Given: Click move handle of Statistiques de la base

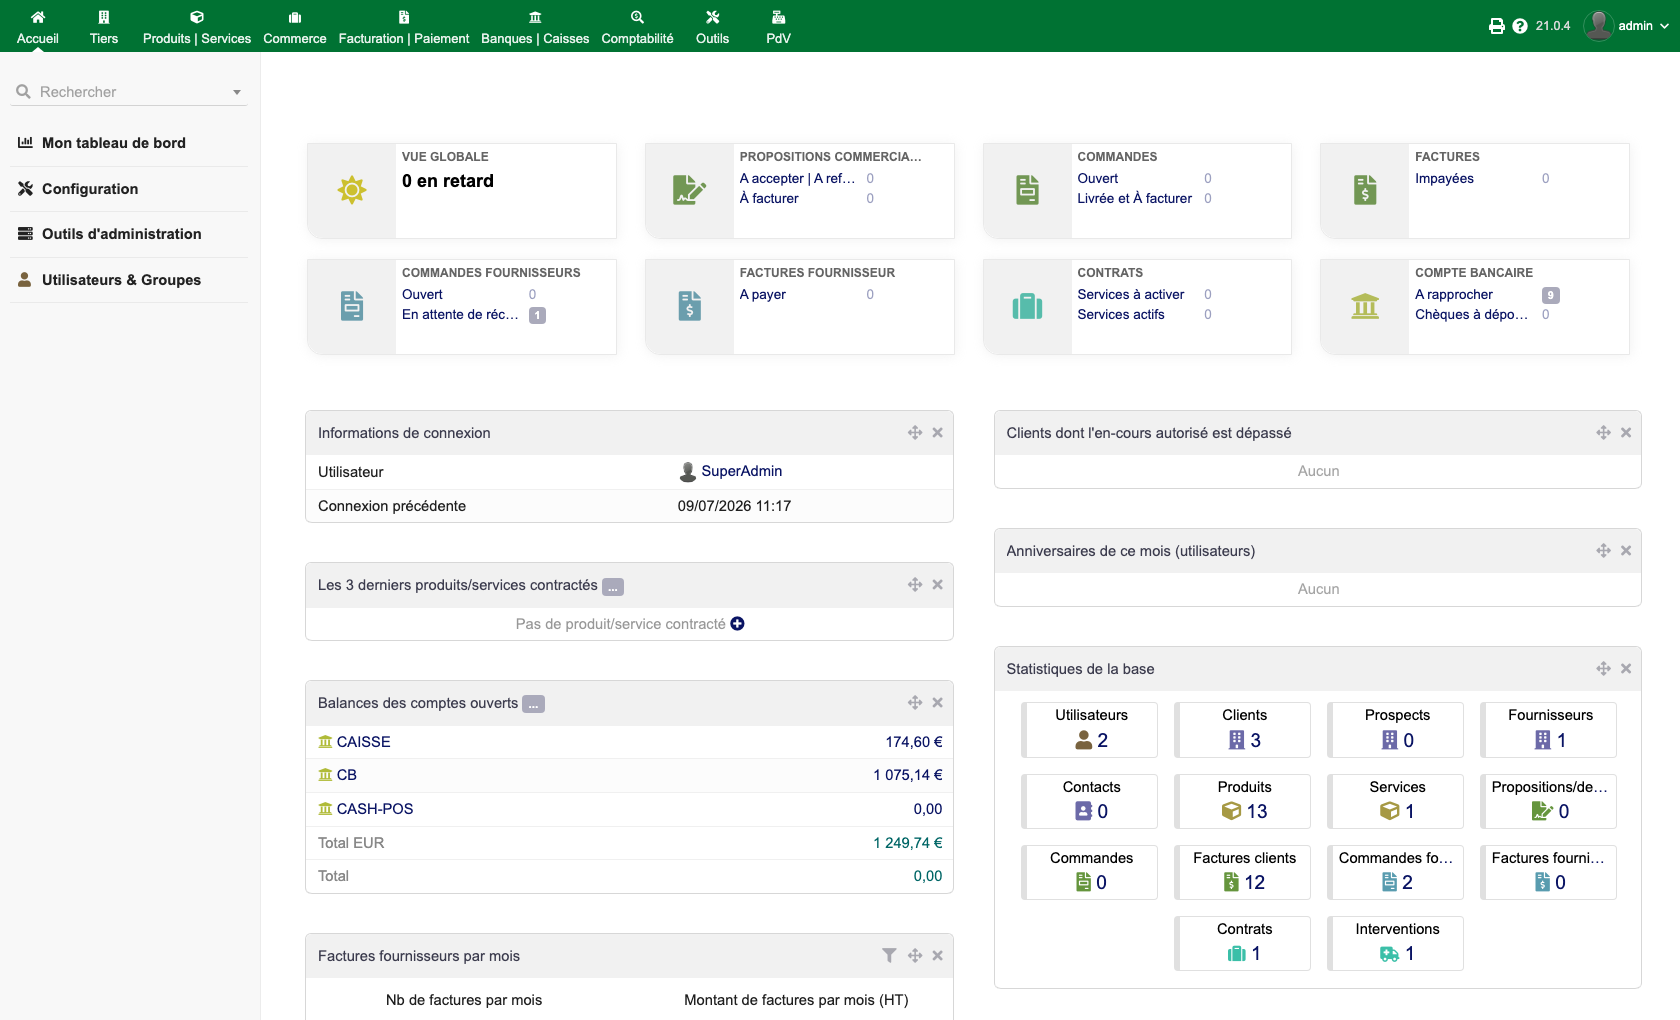Looking at the screenshot, I should 1603,668.
